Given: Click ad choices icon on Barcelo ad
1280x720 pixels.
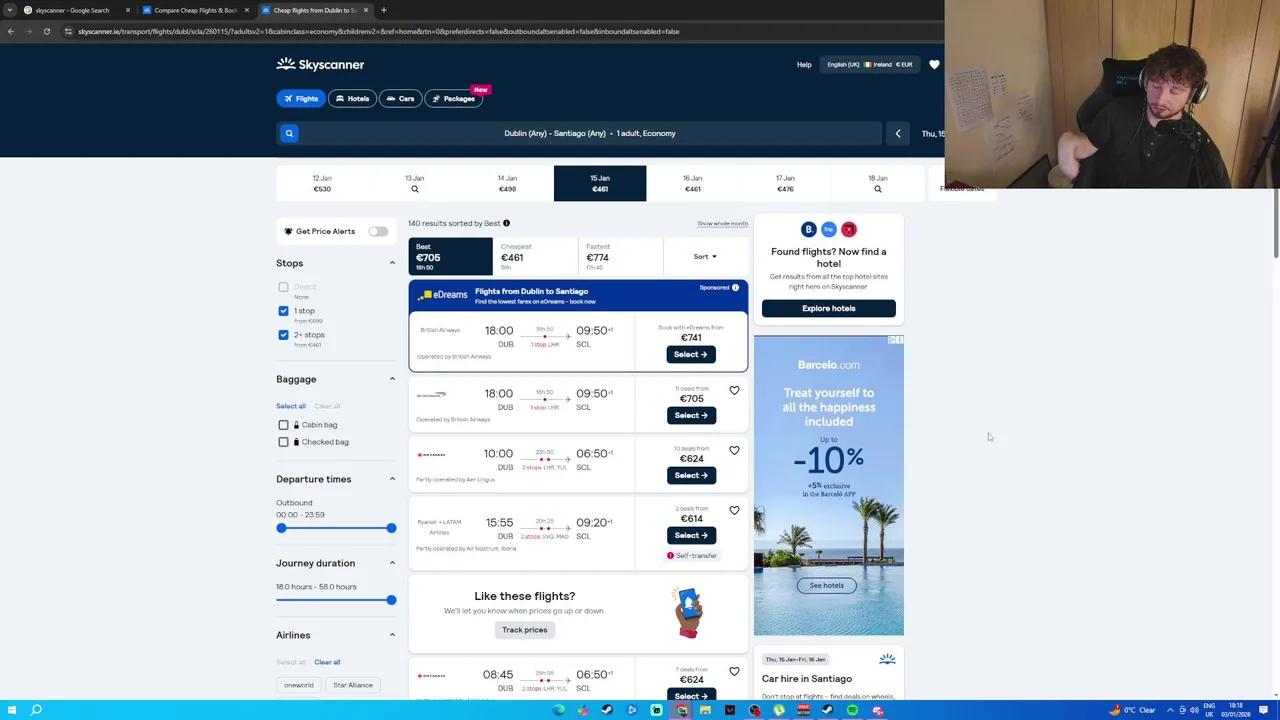Looking at the screenshot, I should [x=895, y=340].
